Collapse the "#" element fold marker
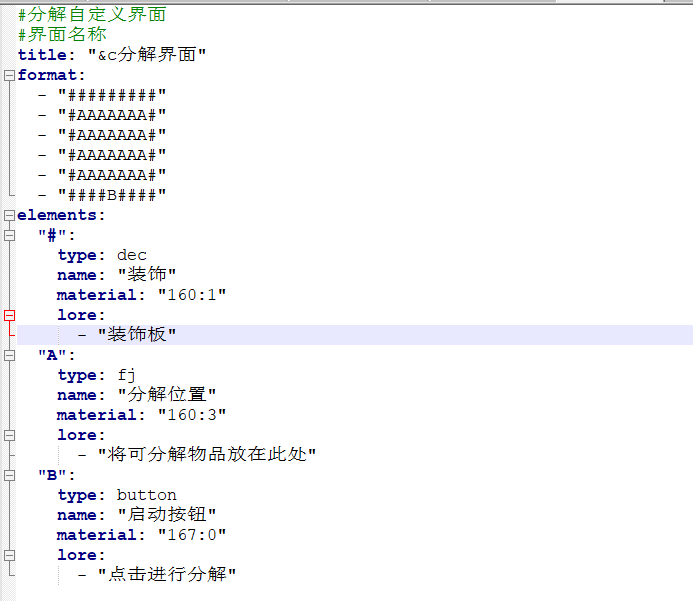 point(9,235)
